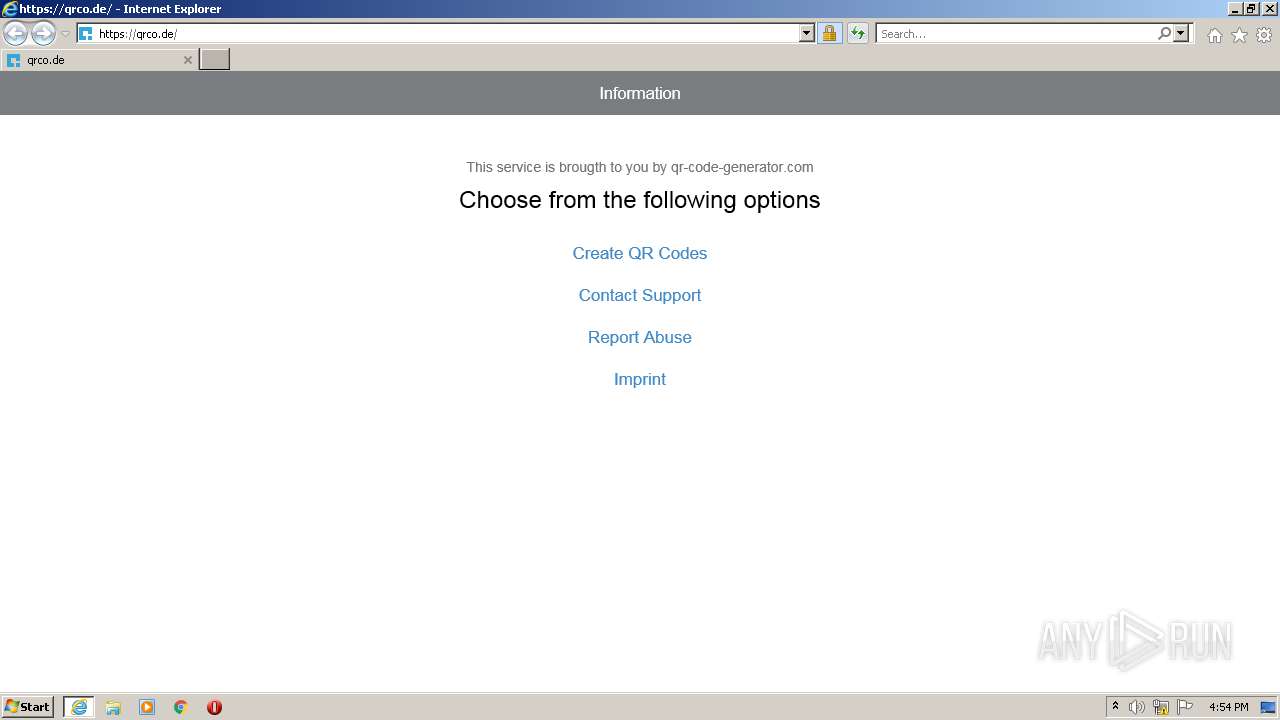Click the Search input box
Viewport: 1280px width, 720px height.
tap(1015, 33)
